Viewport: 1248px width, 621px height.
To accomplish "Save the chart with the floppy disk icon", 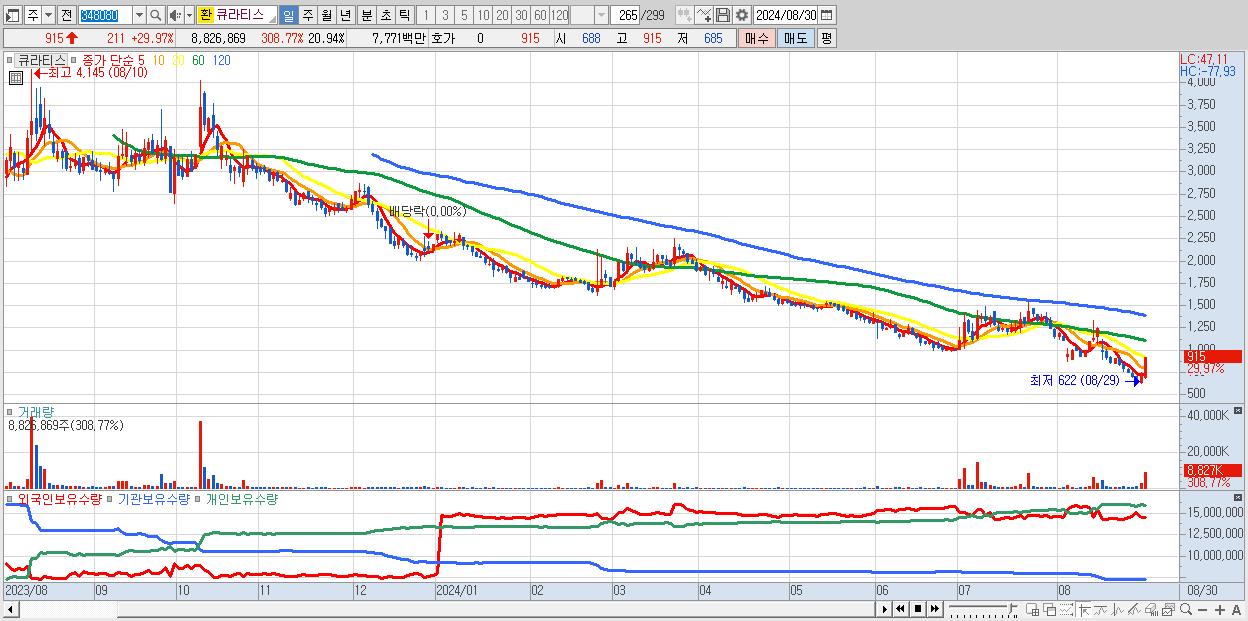I will point(722,16).
